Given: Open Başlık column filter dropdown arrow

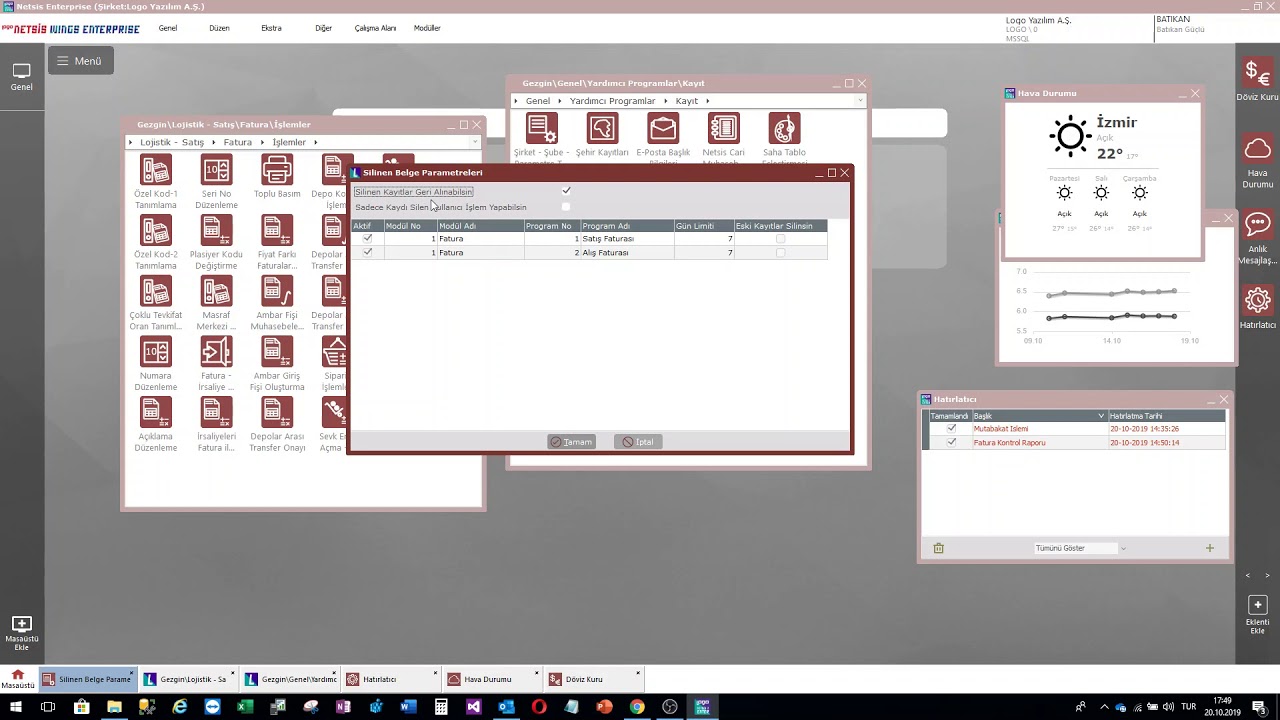Looking at the screenshot, I should click(1101, 416).
